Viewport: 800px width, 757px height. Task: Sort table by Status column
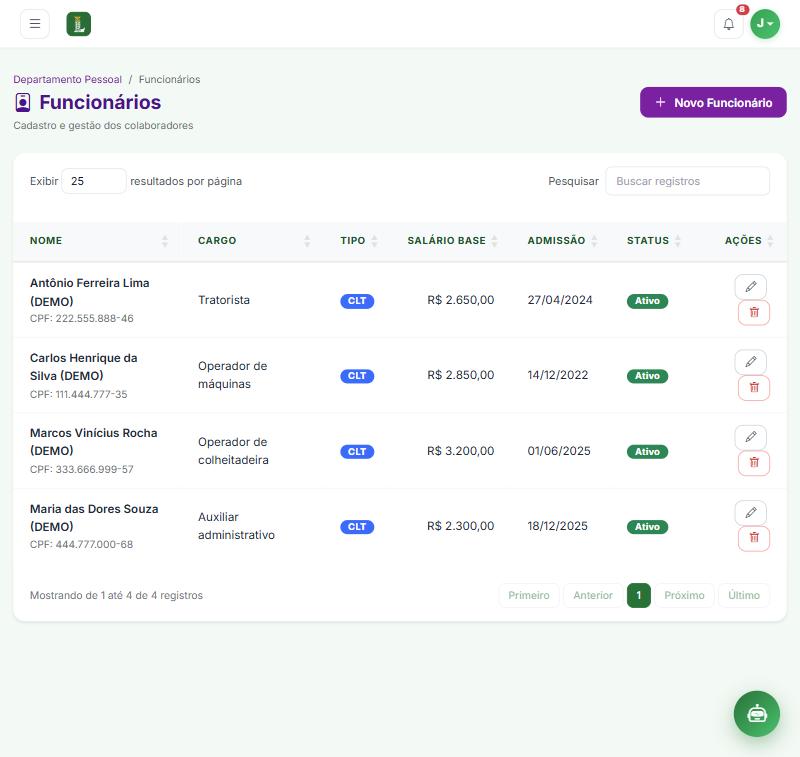coord(654,241)
